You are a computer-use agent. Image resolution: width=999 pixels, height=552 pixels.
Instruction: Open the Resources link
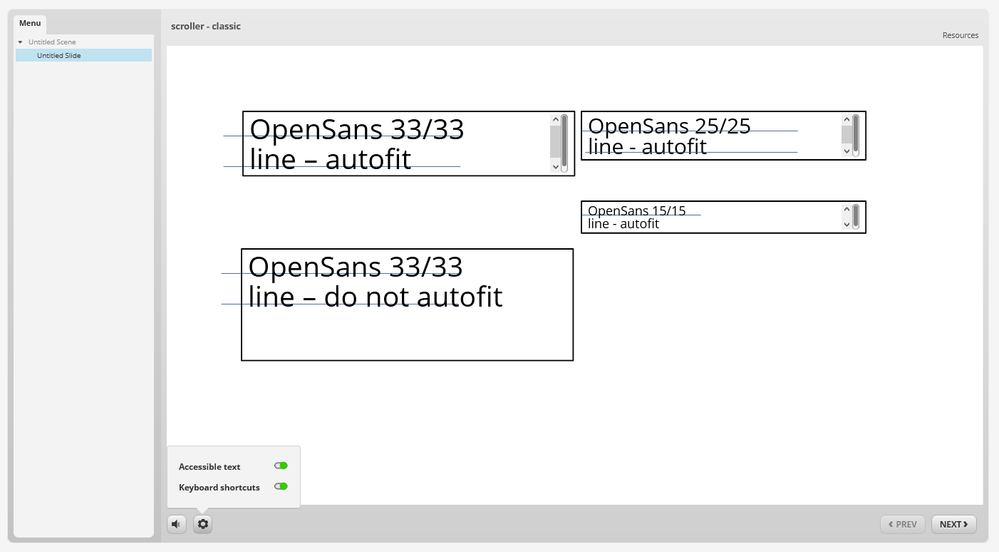[960, 35]
